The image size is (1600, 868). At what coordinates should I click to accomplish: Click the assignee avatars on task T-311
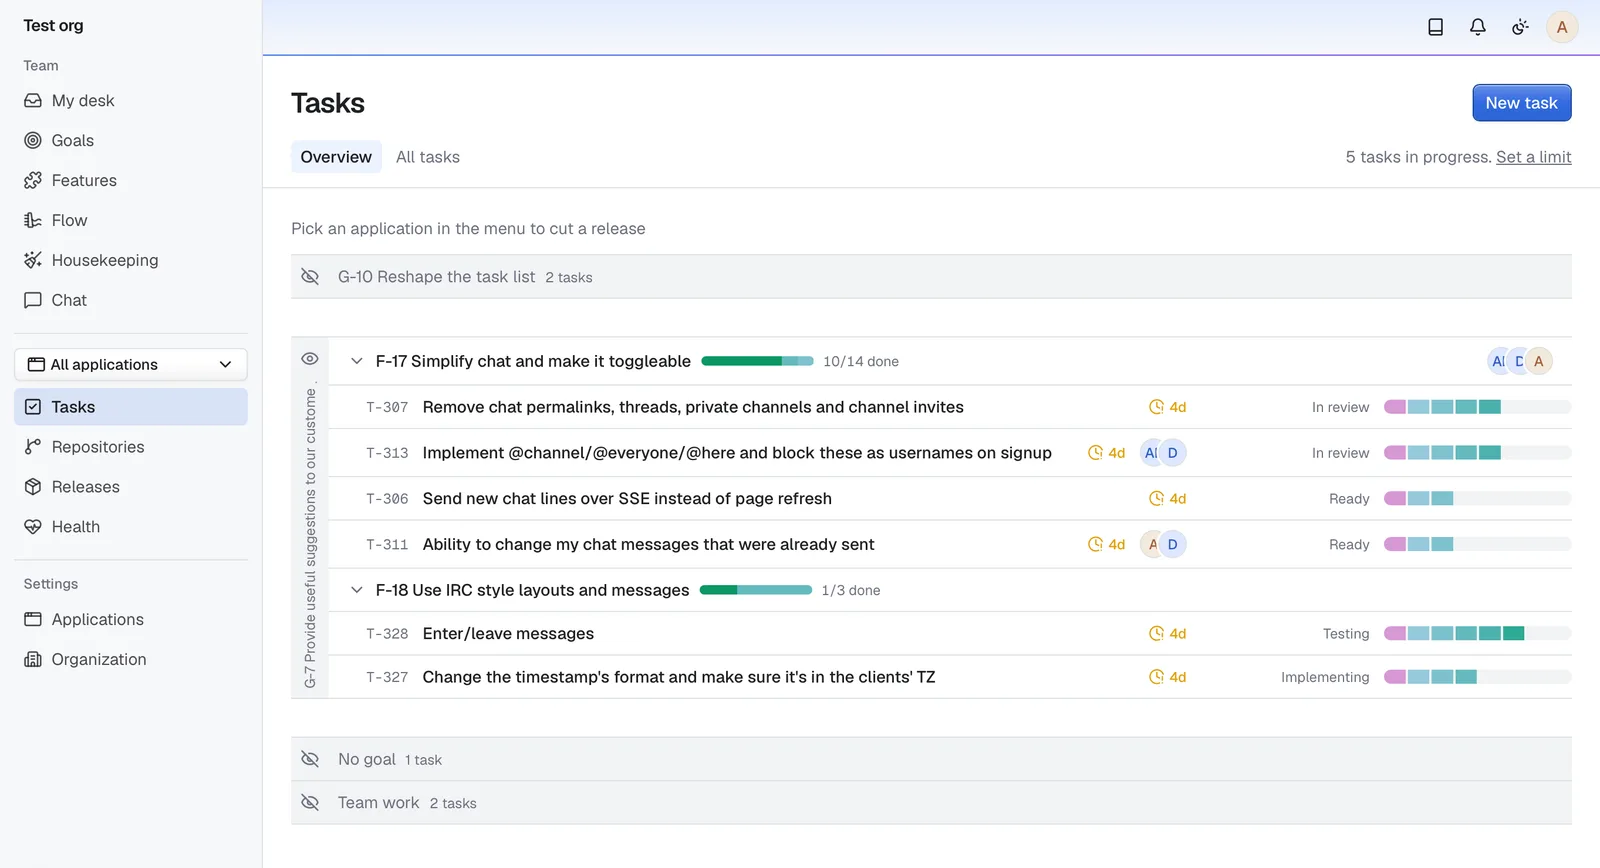coord(1163,545)
